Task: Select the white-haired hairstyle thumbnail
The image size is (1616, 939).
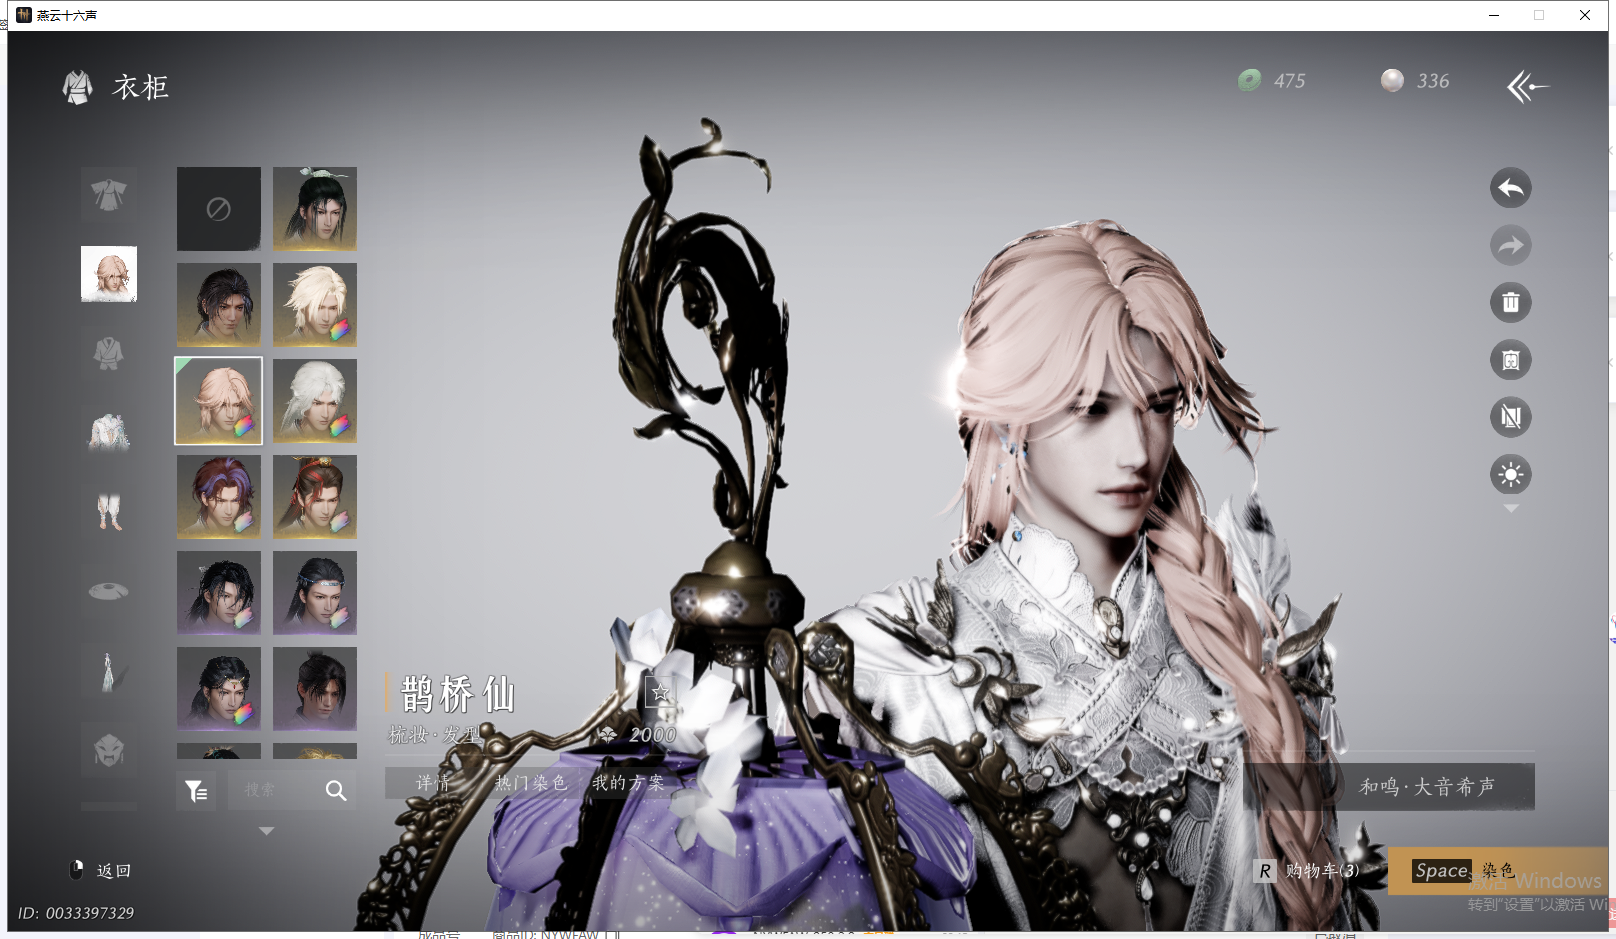Action: [315, 401]
